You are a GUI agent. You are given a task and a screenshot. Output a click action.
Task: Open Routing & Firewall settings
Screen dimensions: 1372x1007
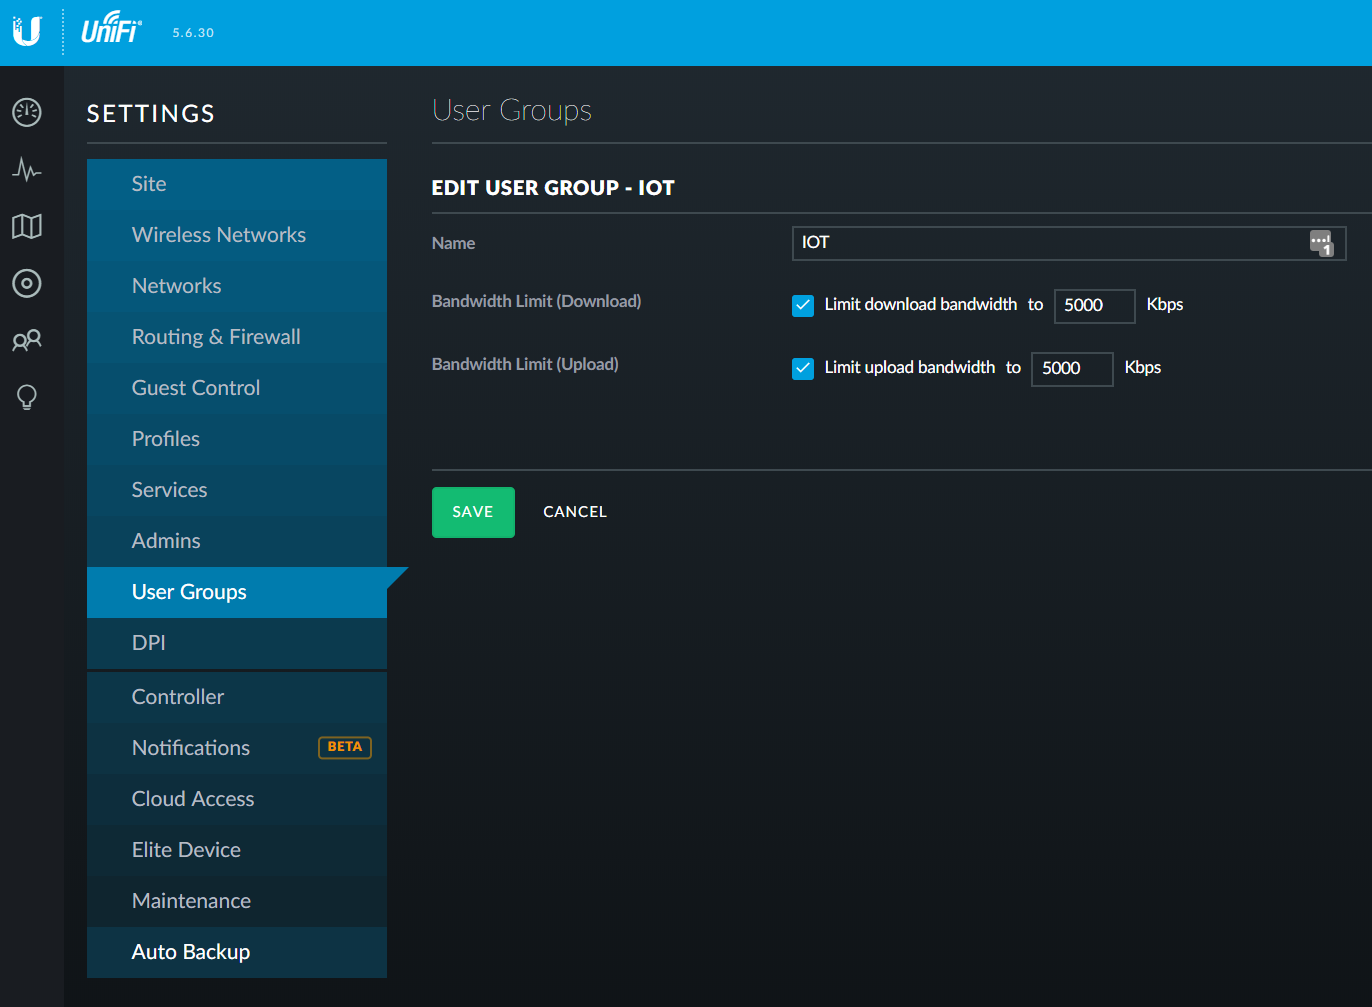[x=237, y=337]
